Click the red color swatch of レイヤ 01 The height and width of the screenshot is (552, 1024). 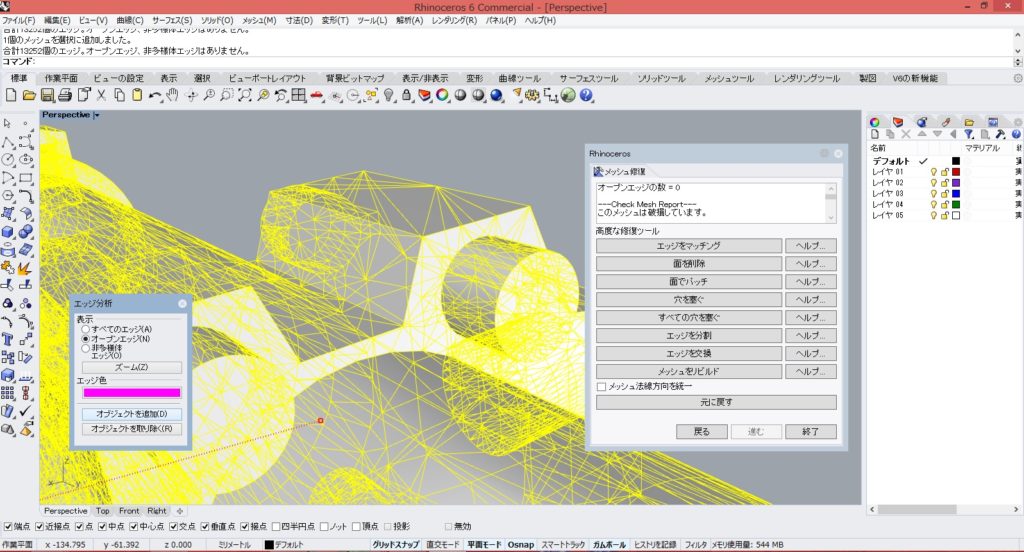pos(956,172)
